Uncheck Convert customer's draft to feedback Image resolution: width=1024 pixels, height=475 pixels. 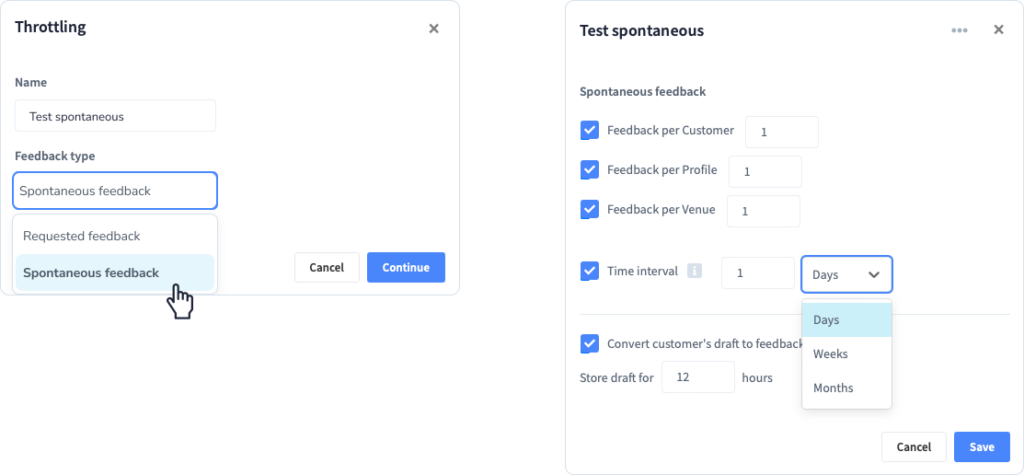589,344
